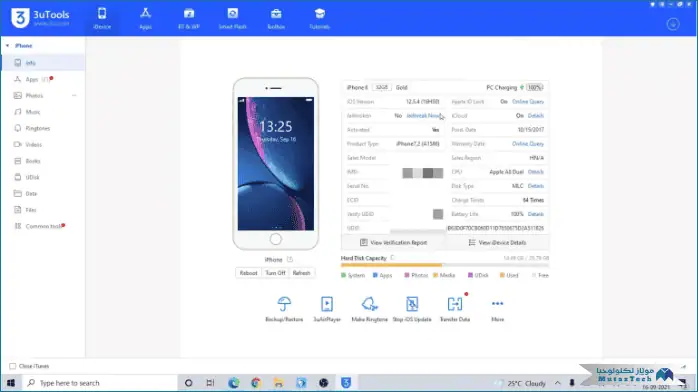Click the UDisk purple legend swatch
Image resolution: width=698 pixels, height=392 pixels.
(x=470, y=275)
